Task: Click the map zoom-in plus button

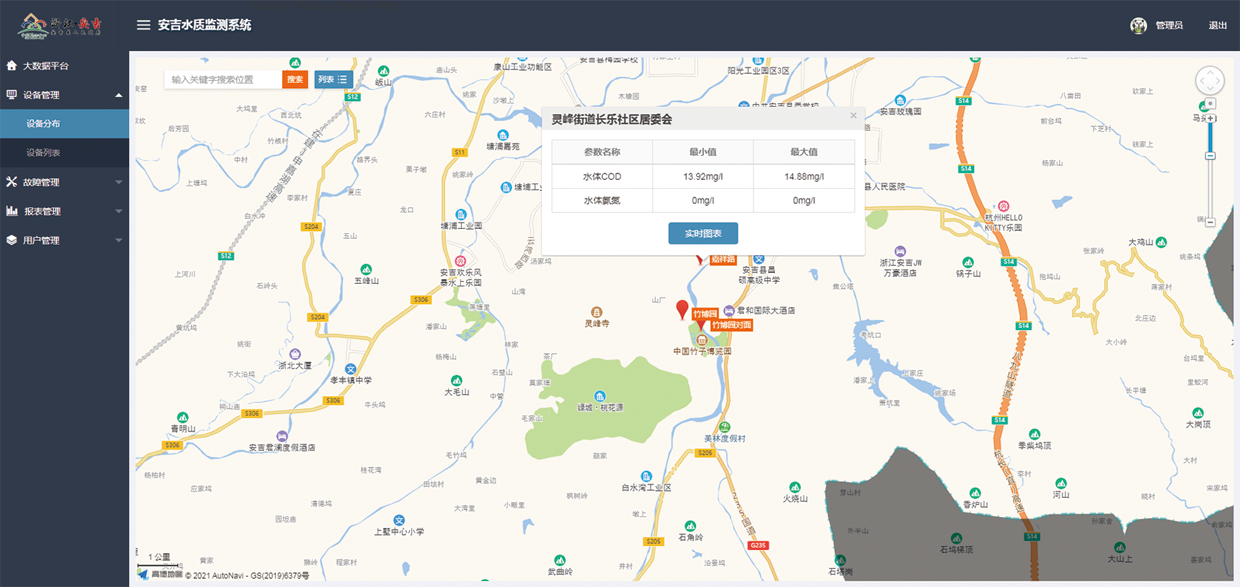Action: pyautogui.click(x=1210, y=119)
